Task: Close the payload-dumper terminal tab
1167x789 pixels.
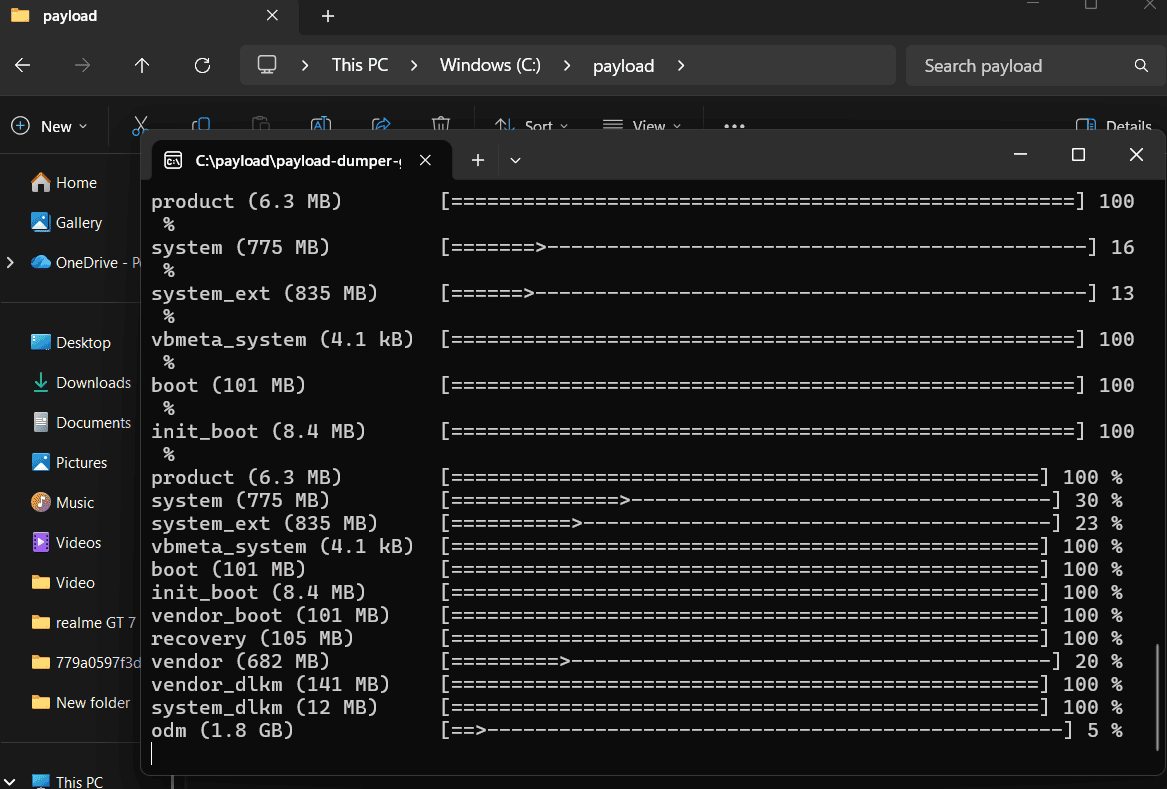Action: pyautogui.click(x=425, y=160)
